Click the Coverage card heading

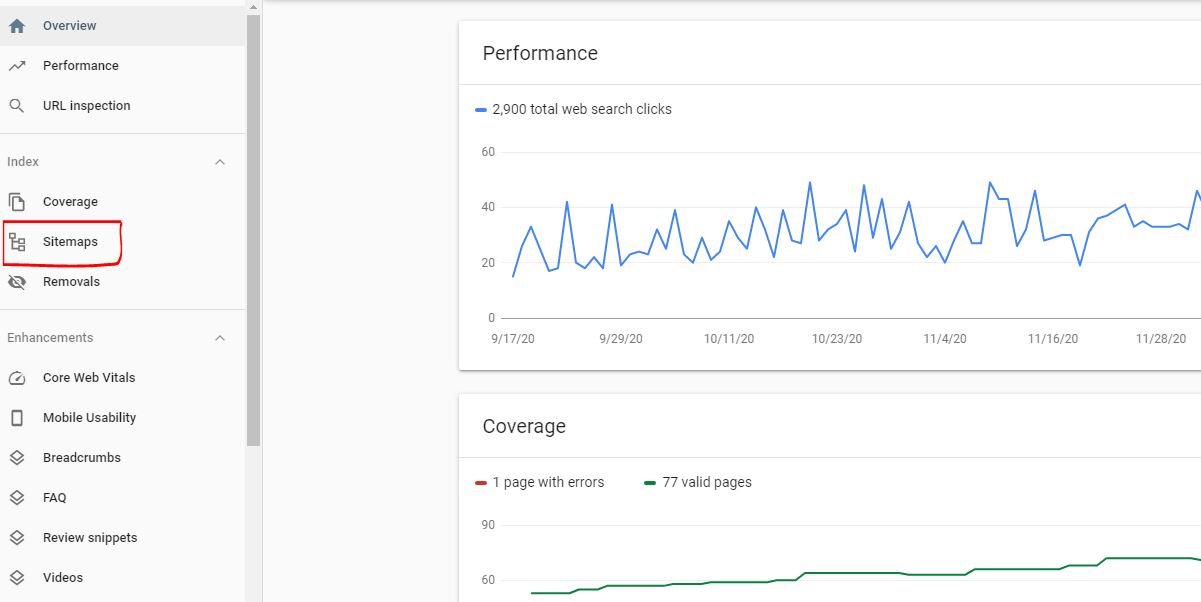point(524,426)
